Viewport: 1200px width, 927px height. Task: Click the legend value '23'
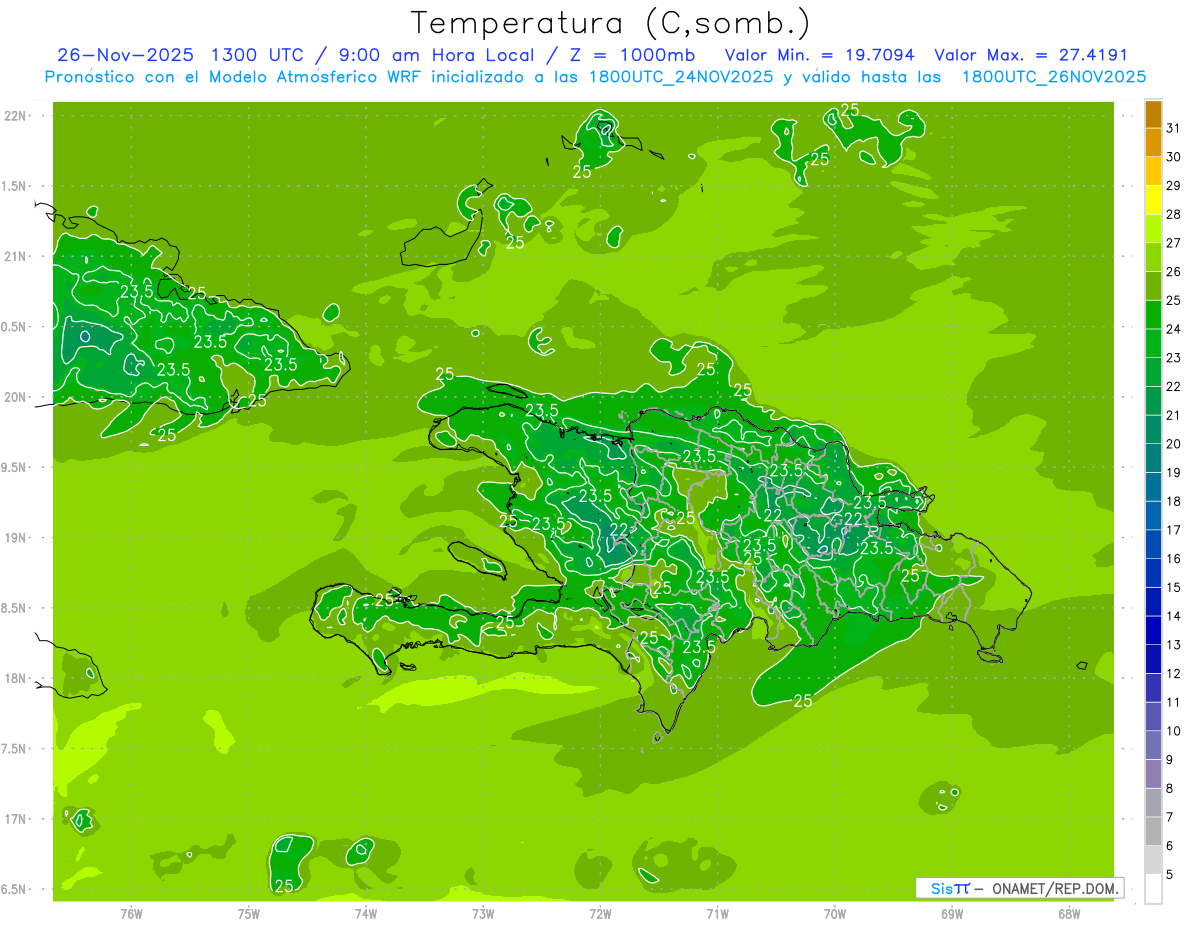(1174, 358)
